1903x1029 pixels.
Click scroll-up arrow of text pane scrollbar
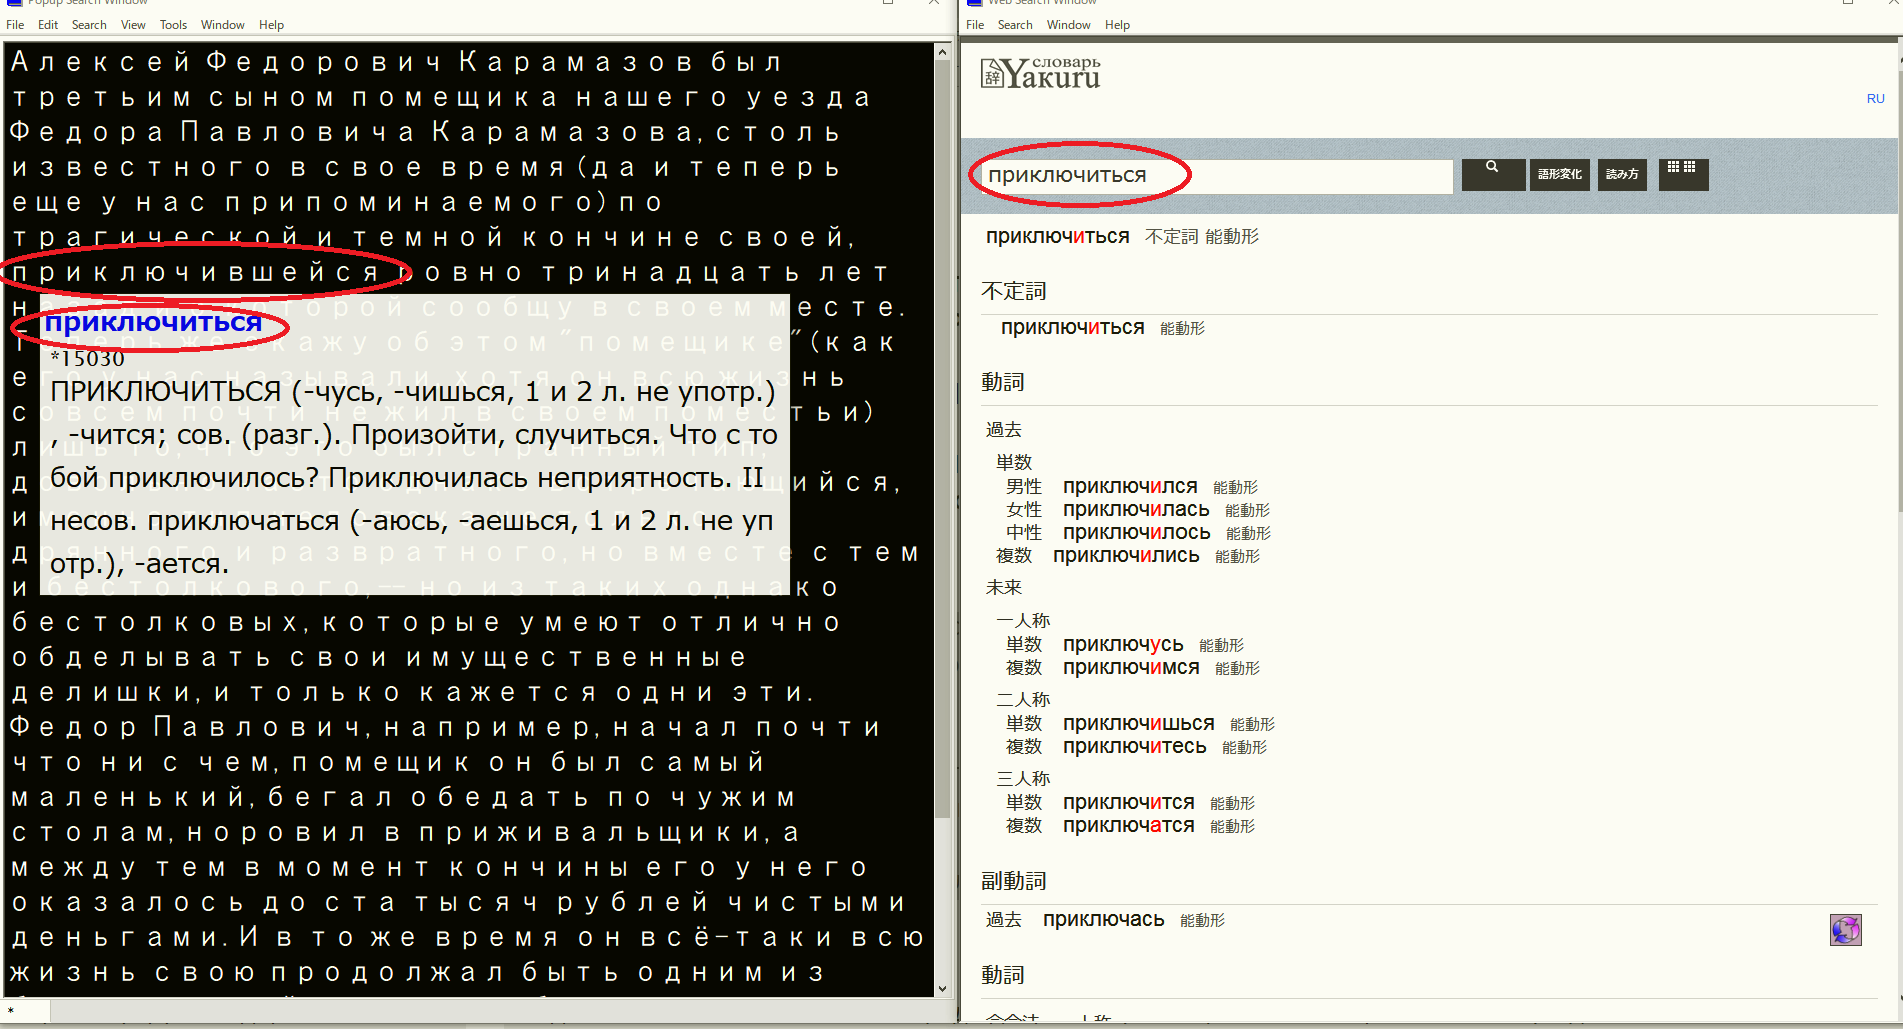click(x=942, y=51)
